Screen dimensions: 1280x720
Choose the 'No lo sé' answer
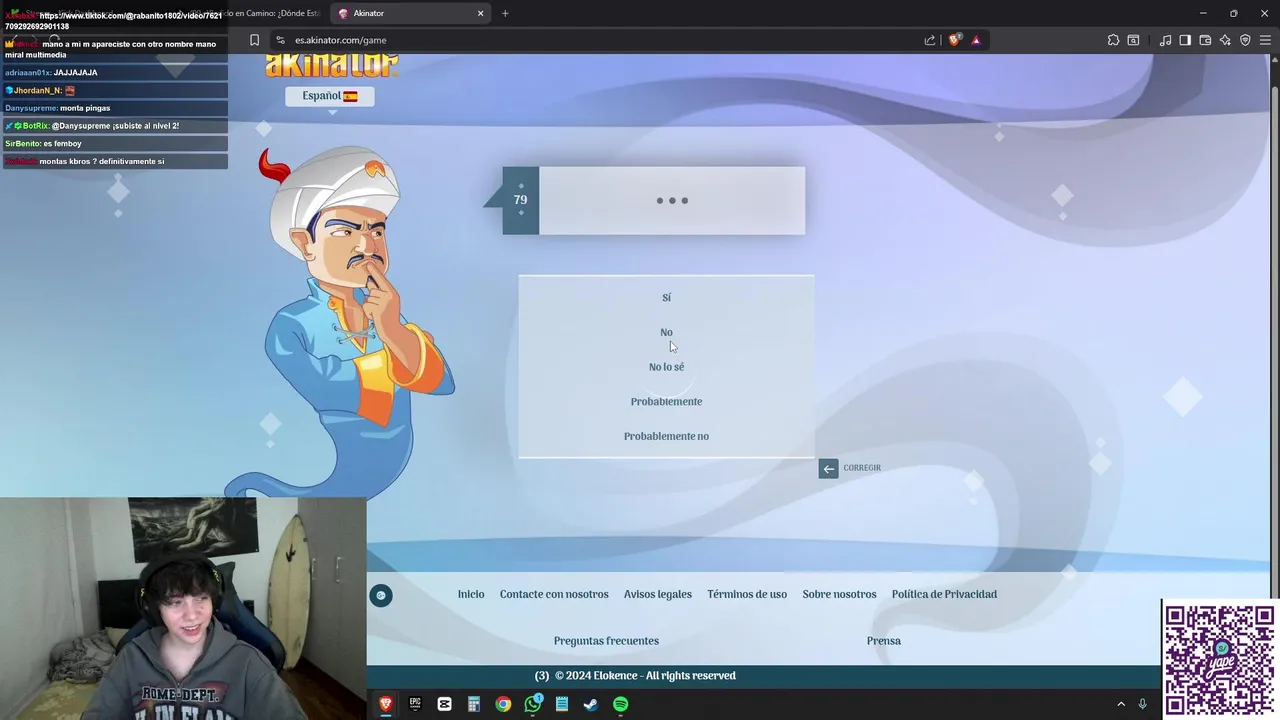666,367
